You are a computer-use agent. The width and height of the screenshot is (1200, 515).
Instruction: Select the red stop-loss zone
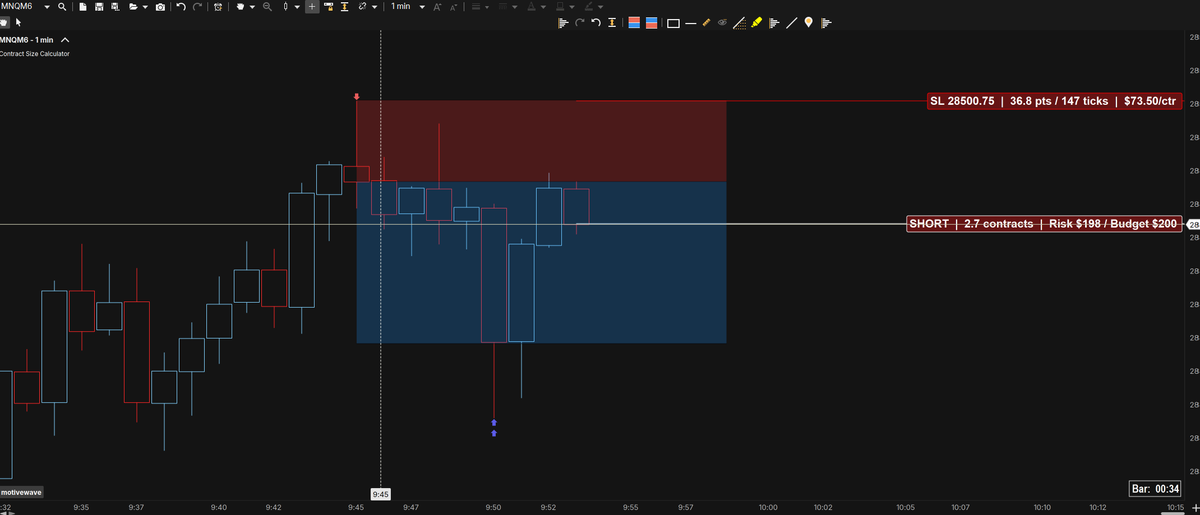(x=541, y=141)
